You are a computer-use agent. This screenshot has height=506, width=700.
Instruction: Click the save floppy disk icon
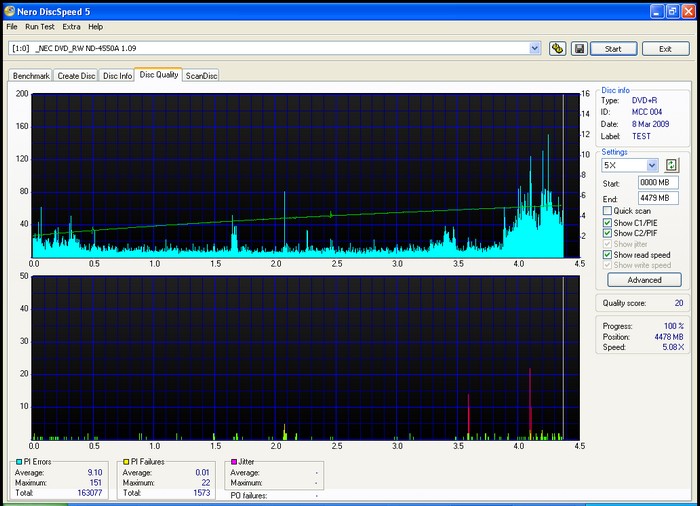(x=578, y=48)
